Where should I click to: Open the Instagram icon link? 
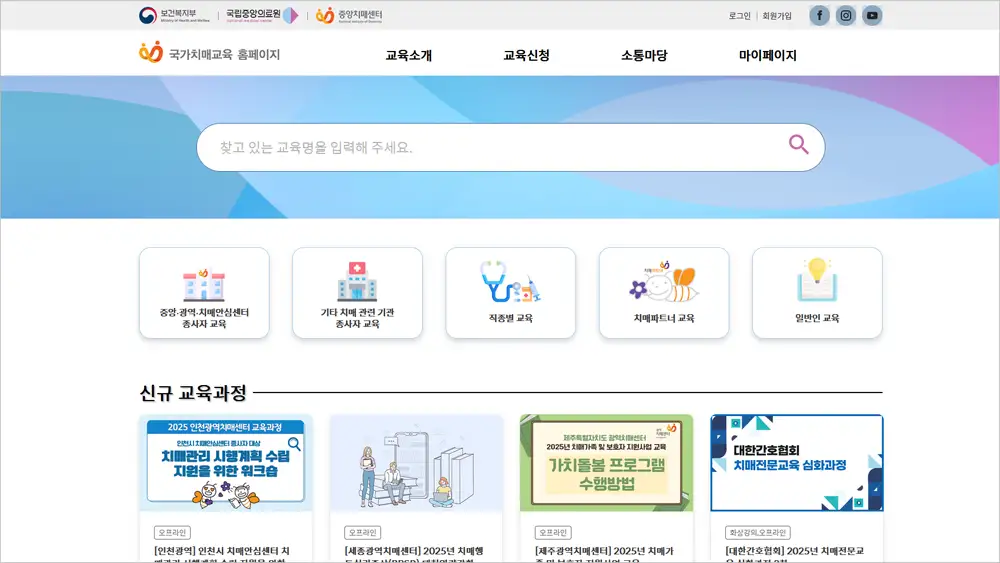[846, 15]
